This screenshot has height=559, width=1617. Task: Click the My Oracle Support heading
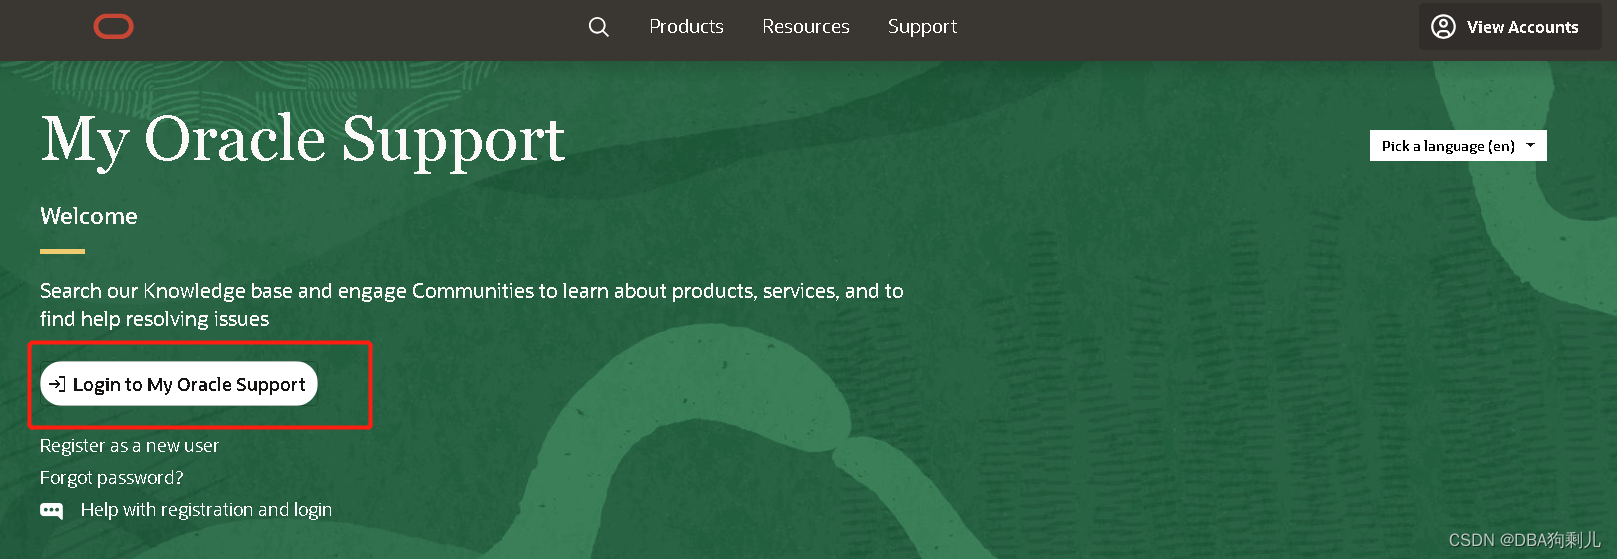point(303,140)
